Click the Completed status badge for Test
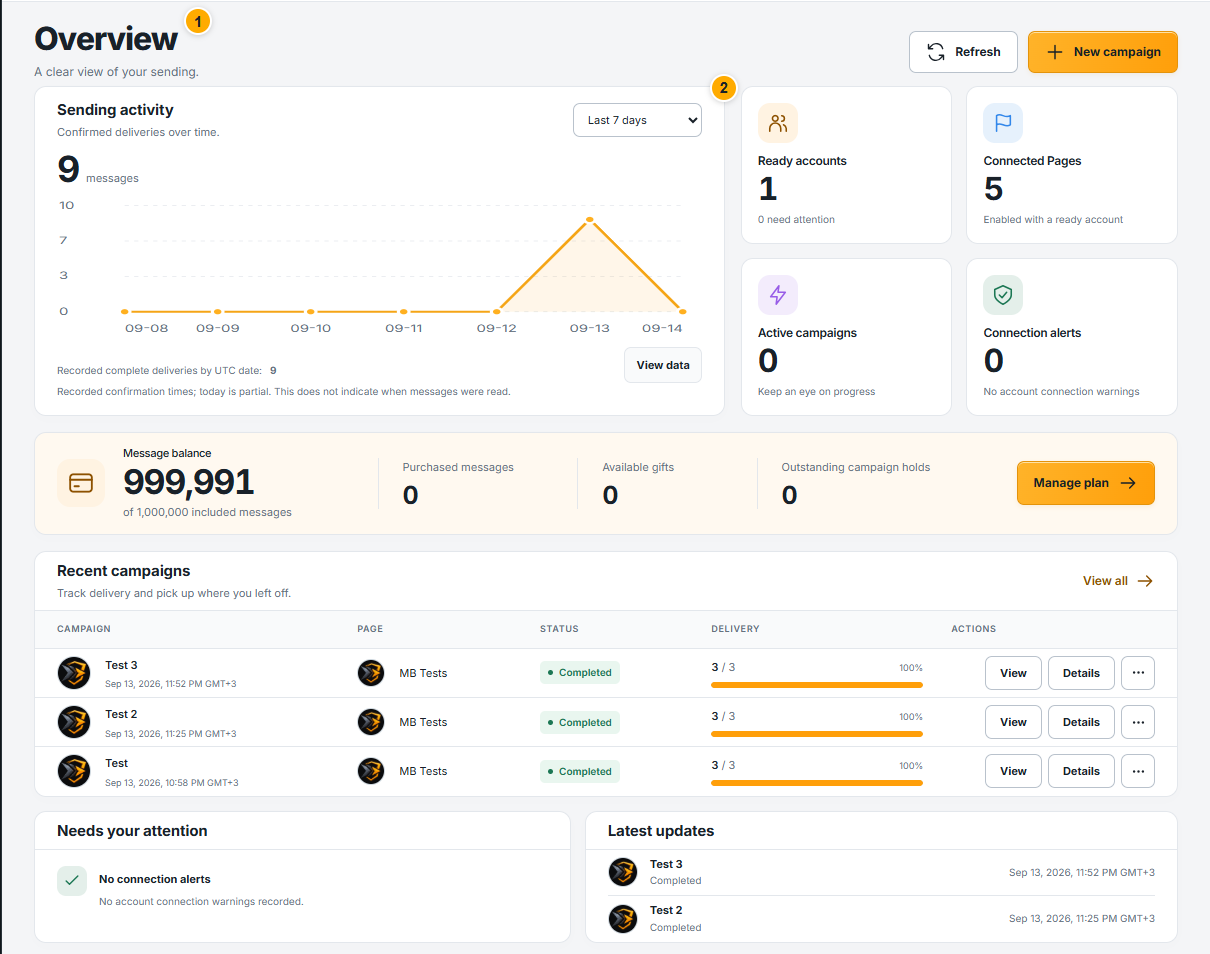 (x=580, y=771)
